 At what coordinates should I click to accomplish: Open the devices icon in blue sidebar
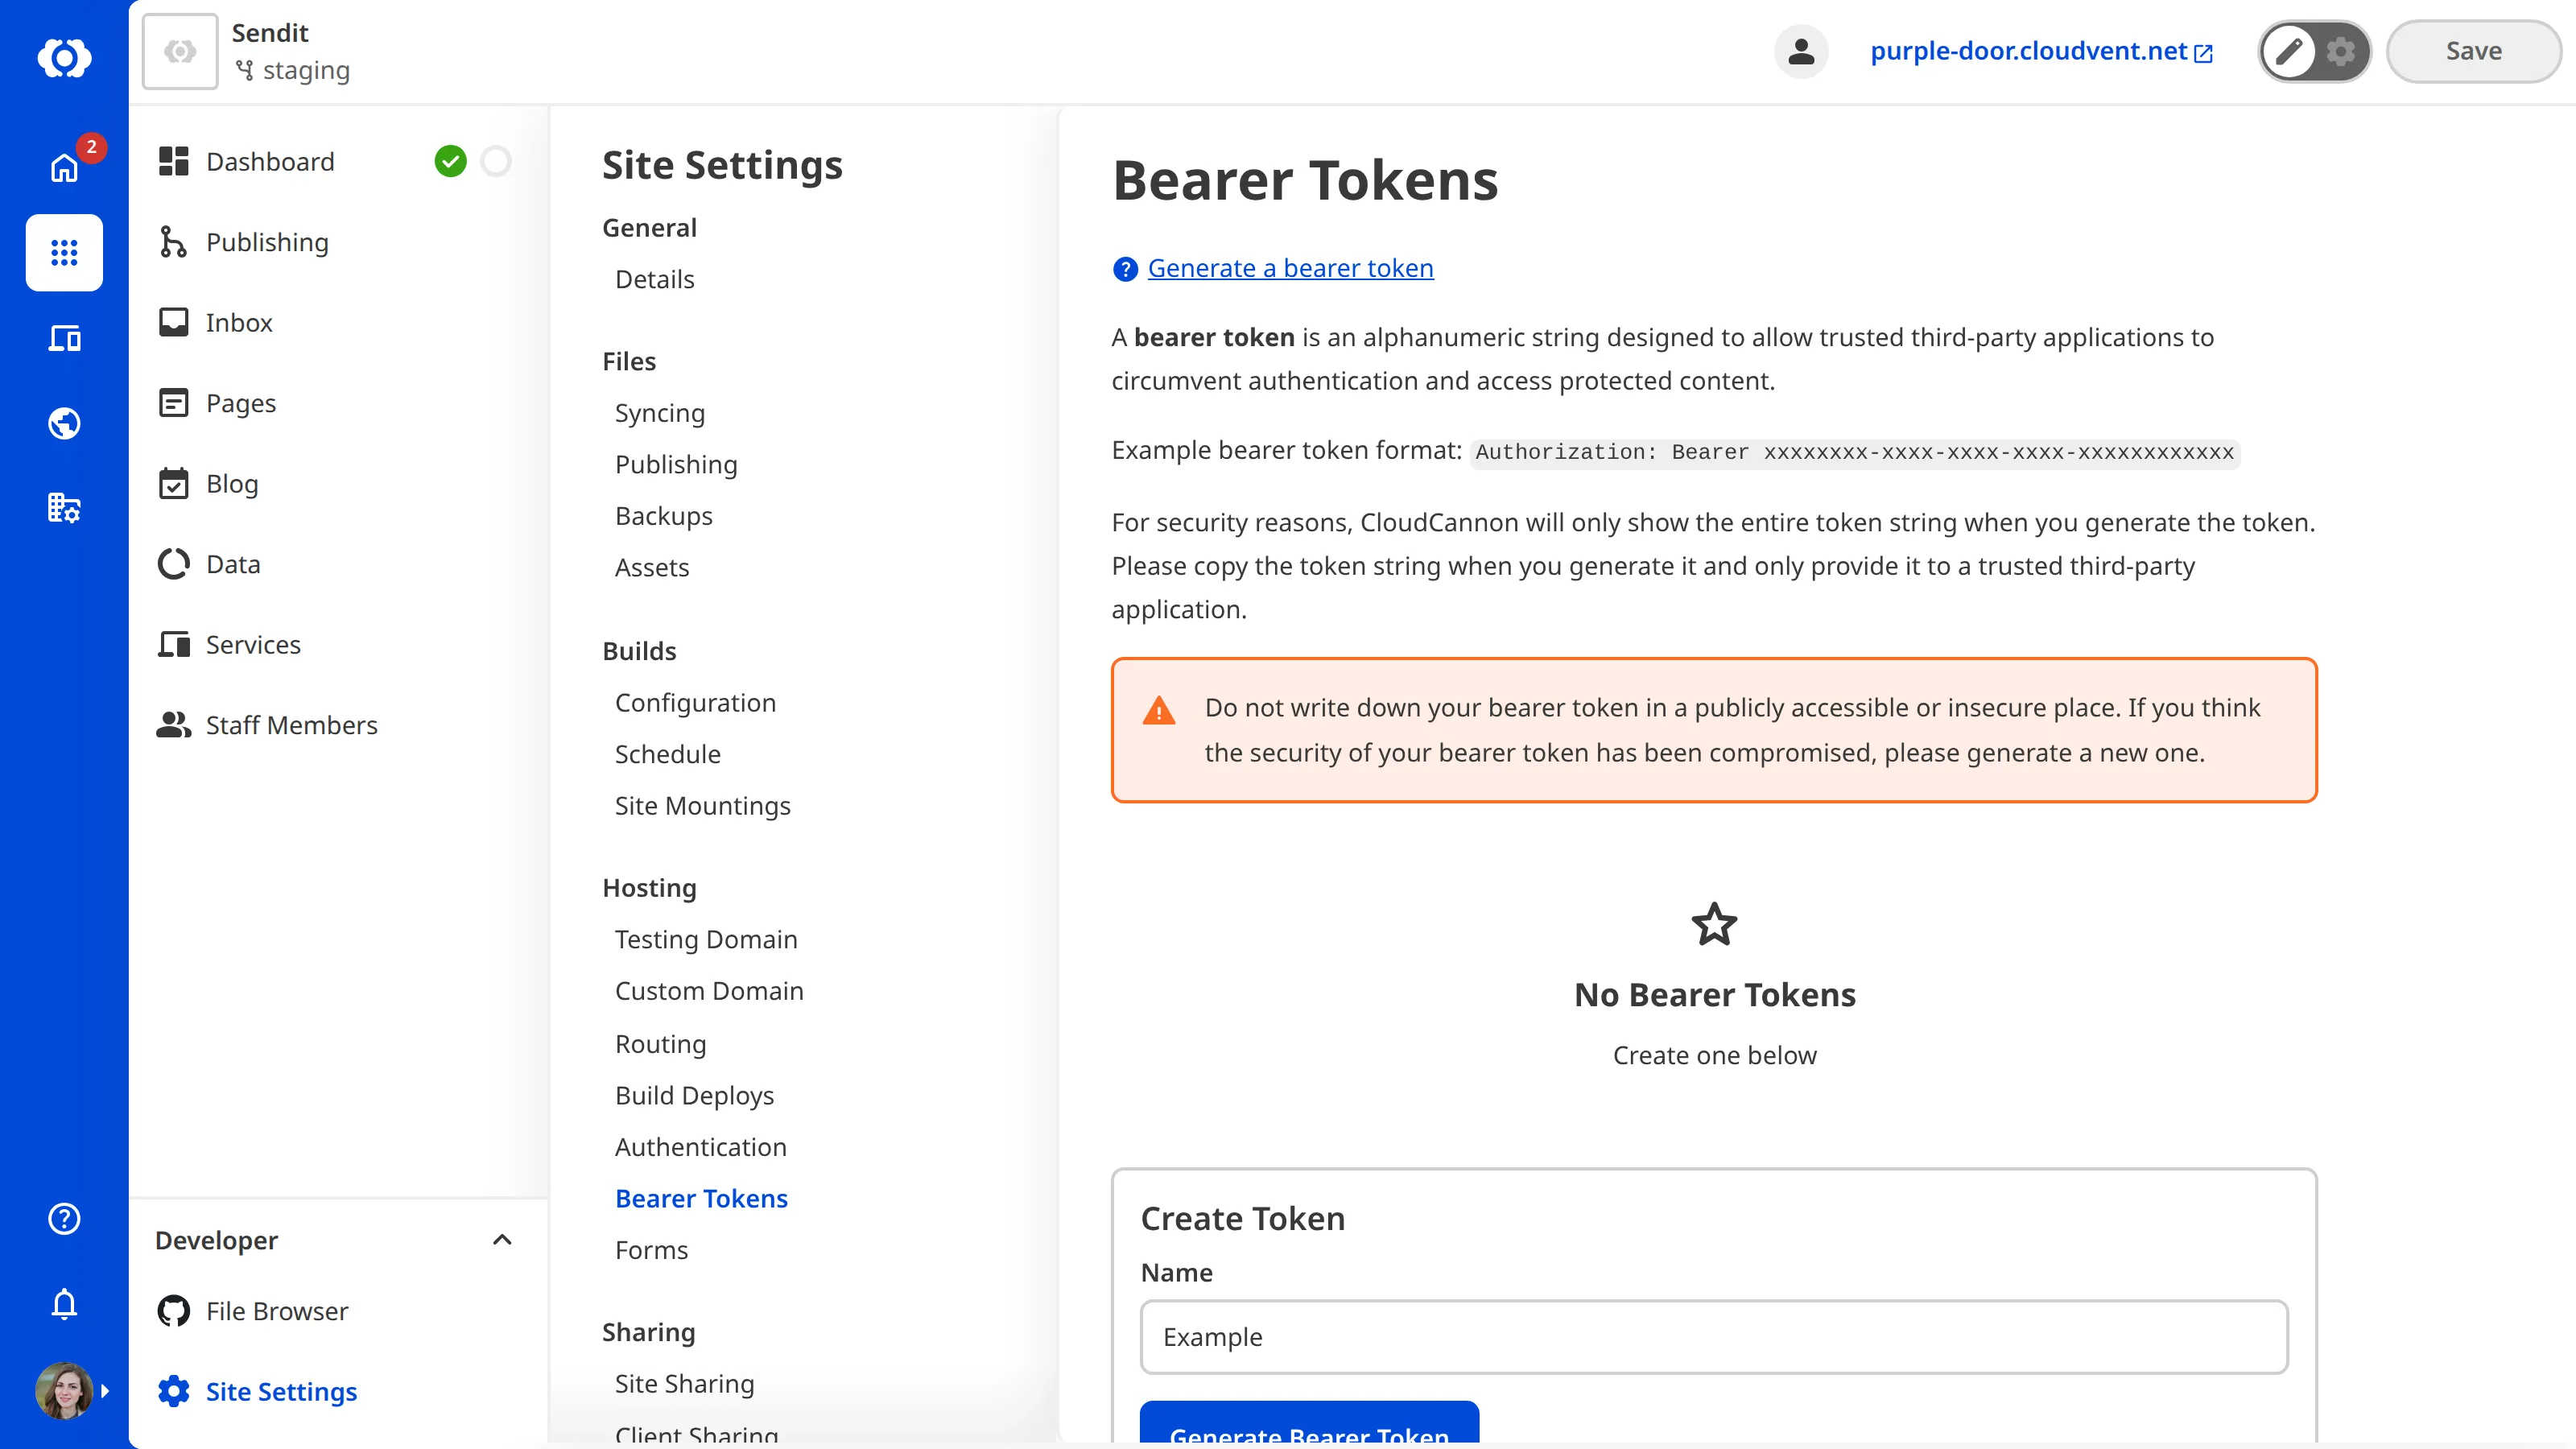[64, 338]
